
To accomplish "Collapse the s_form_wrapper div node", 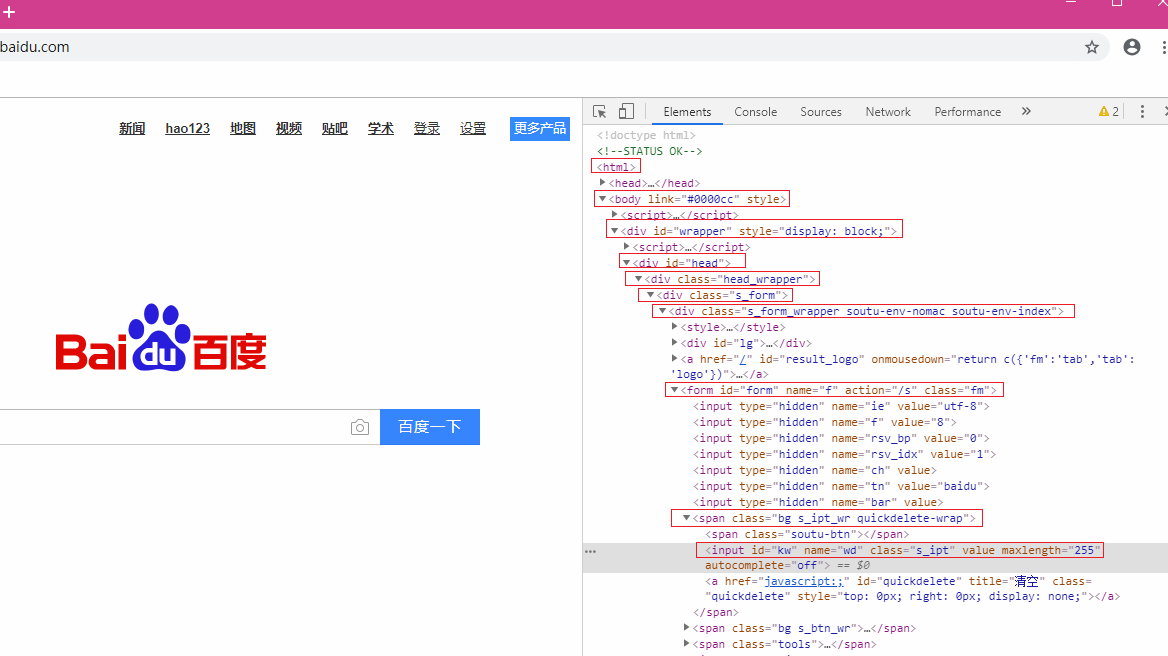I will 662,311.
